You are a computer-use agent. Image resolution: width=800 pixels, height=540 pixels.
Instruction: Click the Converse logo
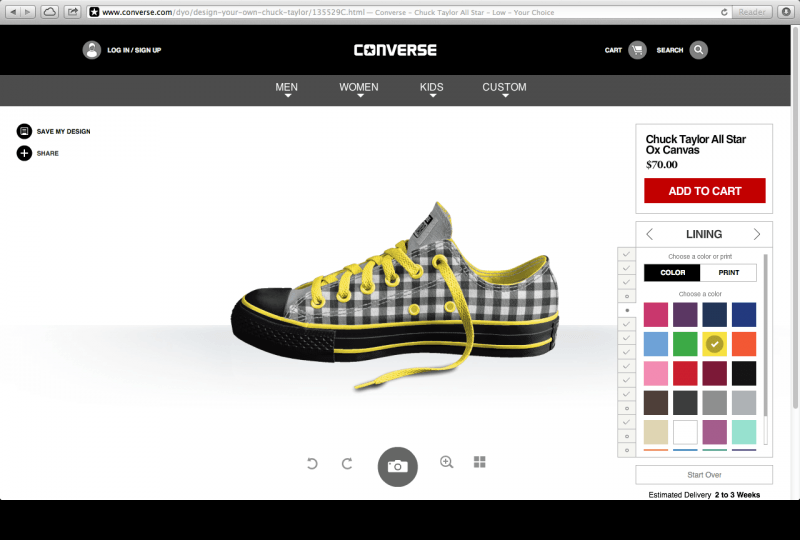click(395, 50)
